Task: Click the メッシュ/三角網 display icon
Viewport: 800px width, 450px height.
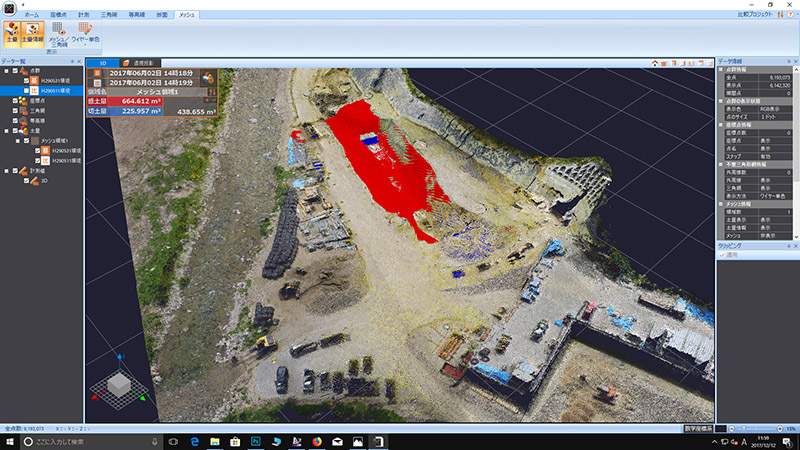Action: (x=58, y=34)
